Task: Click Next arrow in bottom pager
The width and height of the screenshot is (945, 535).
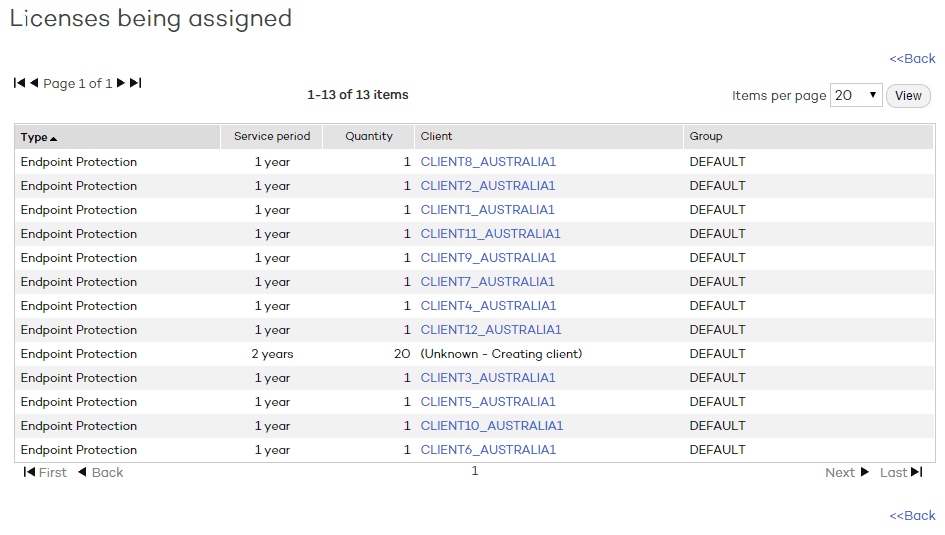Action: (x=847, y=472)
